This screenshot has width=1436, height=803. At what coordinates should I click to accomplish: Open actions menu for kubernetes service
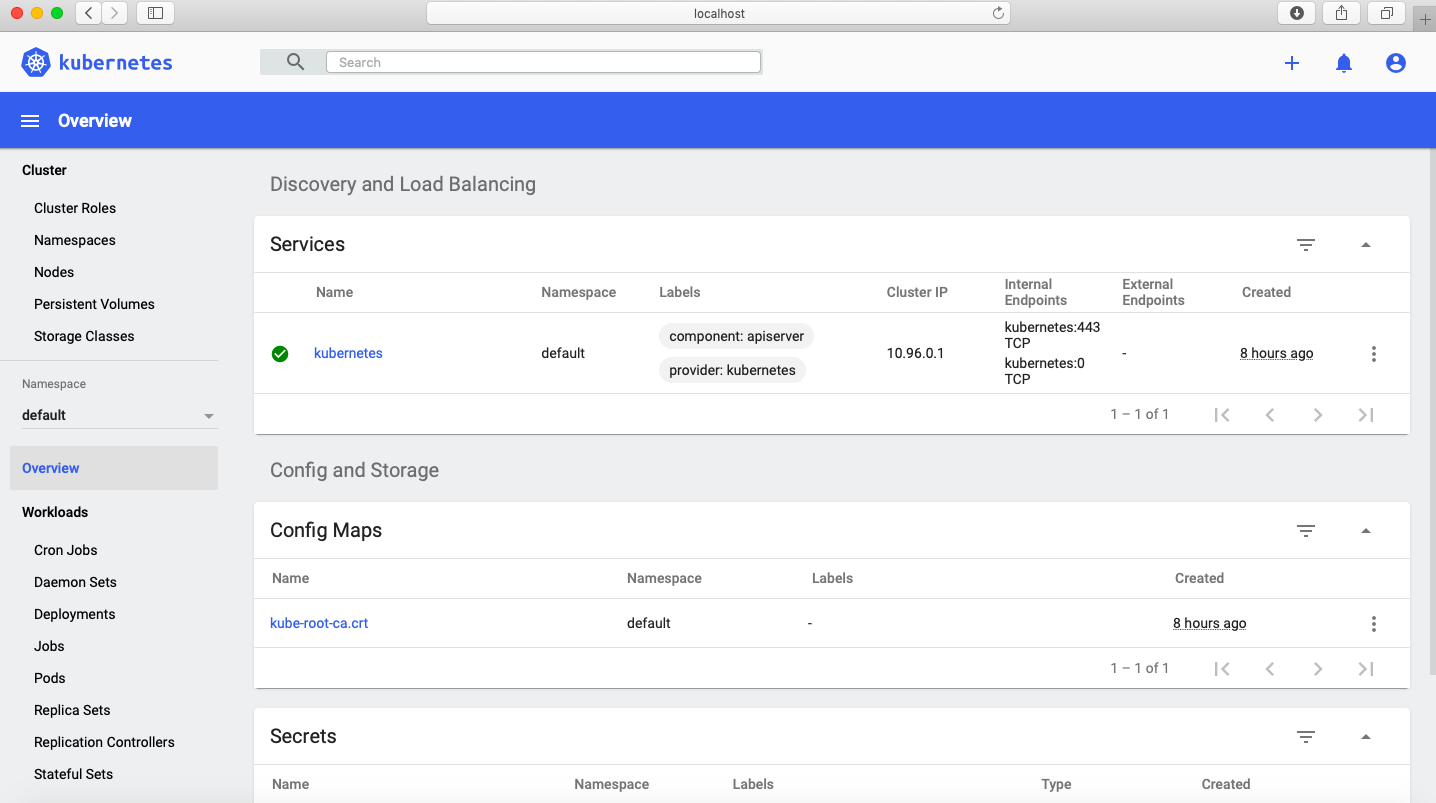pos(1374,354)
